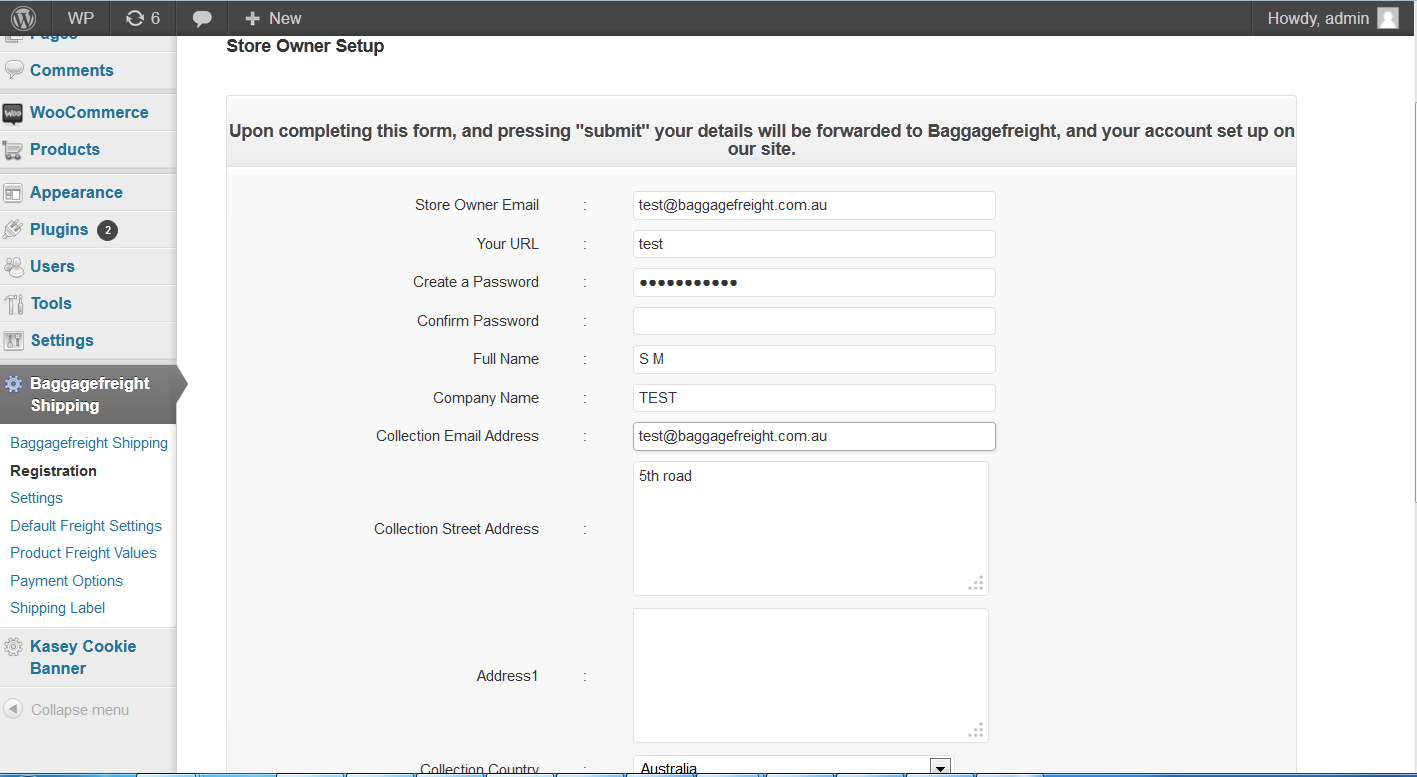Screen dimensions: 1417x777
Task: Open the Tools menu item
Action: tap(51, 303)
